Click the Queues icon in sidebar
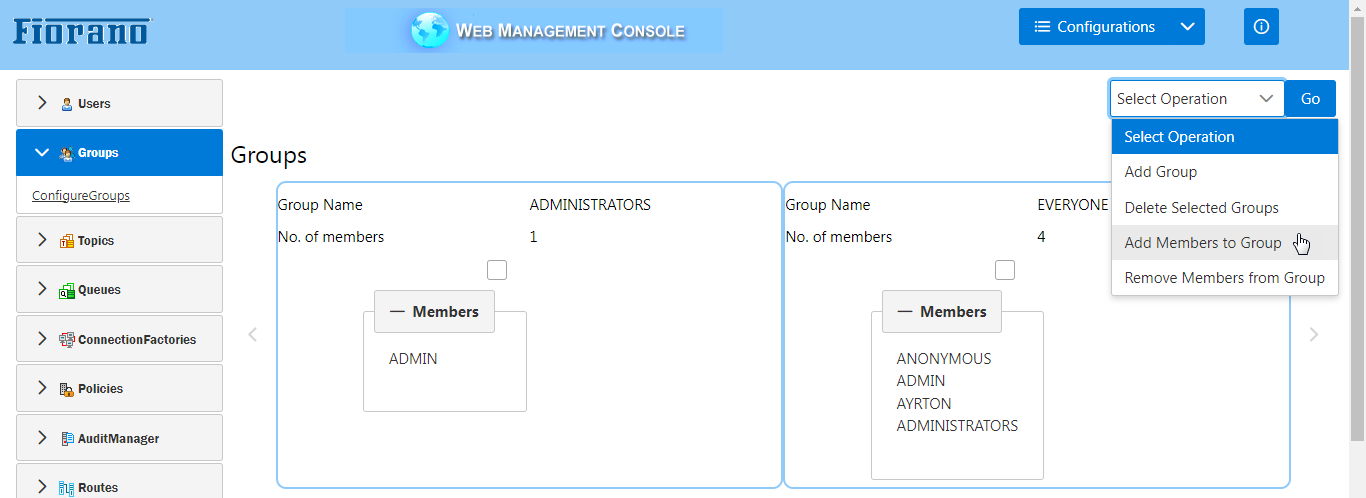 coord(67,290)
